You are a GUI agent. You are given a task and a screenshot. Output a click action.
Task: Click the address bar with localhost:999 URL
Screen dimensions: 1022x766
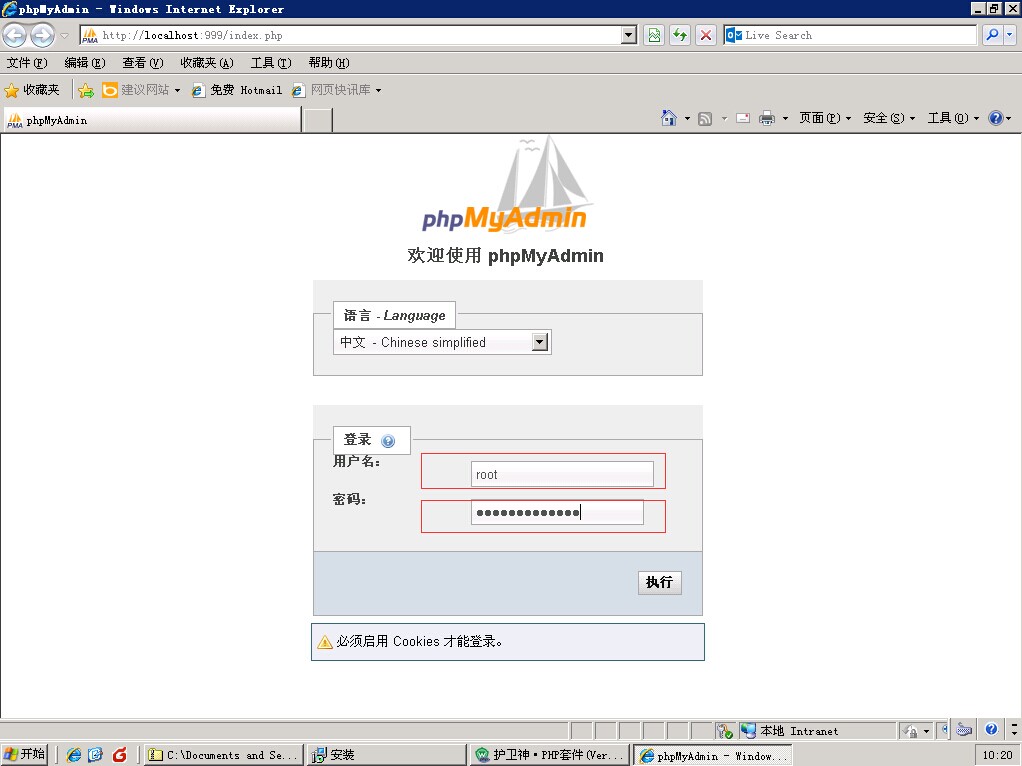351,35
